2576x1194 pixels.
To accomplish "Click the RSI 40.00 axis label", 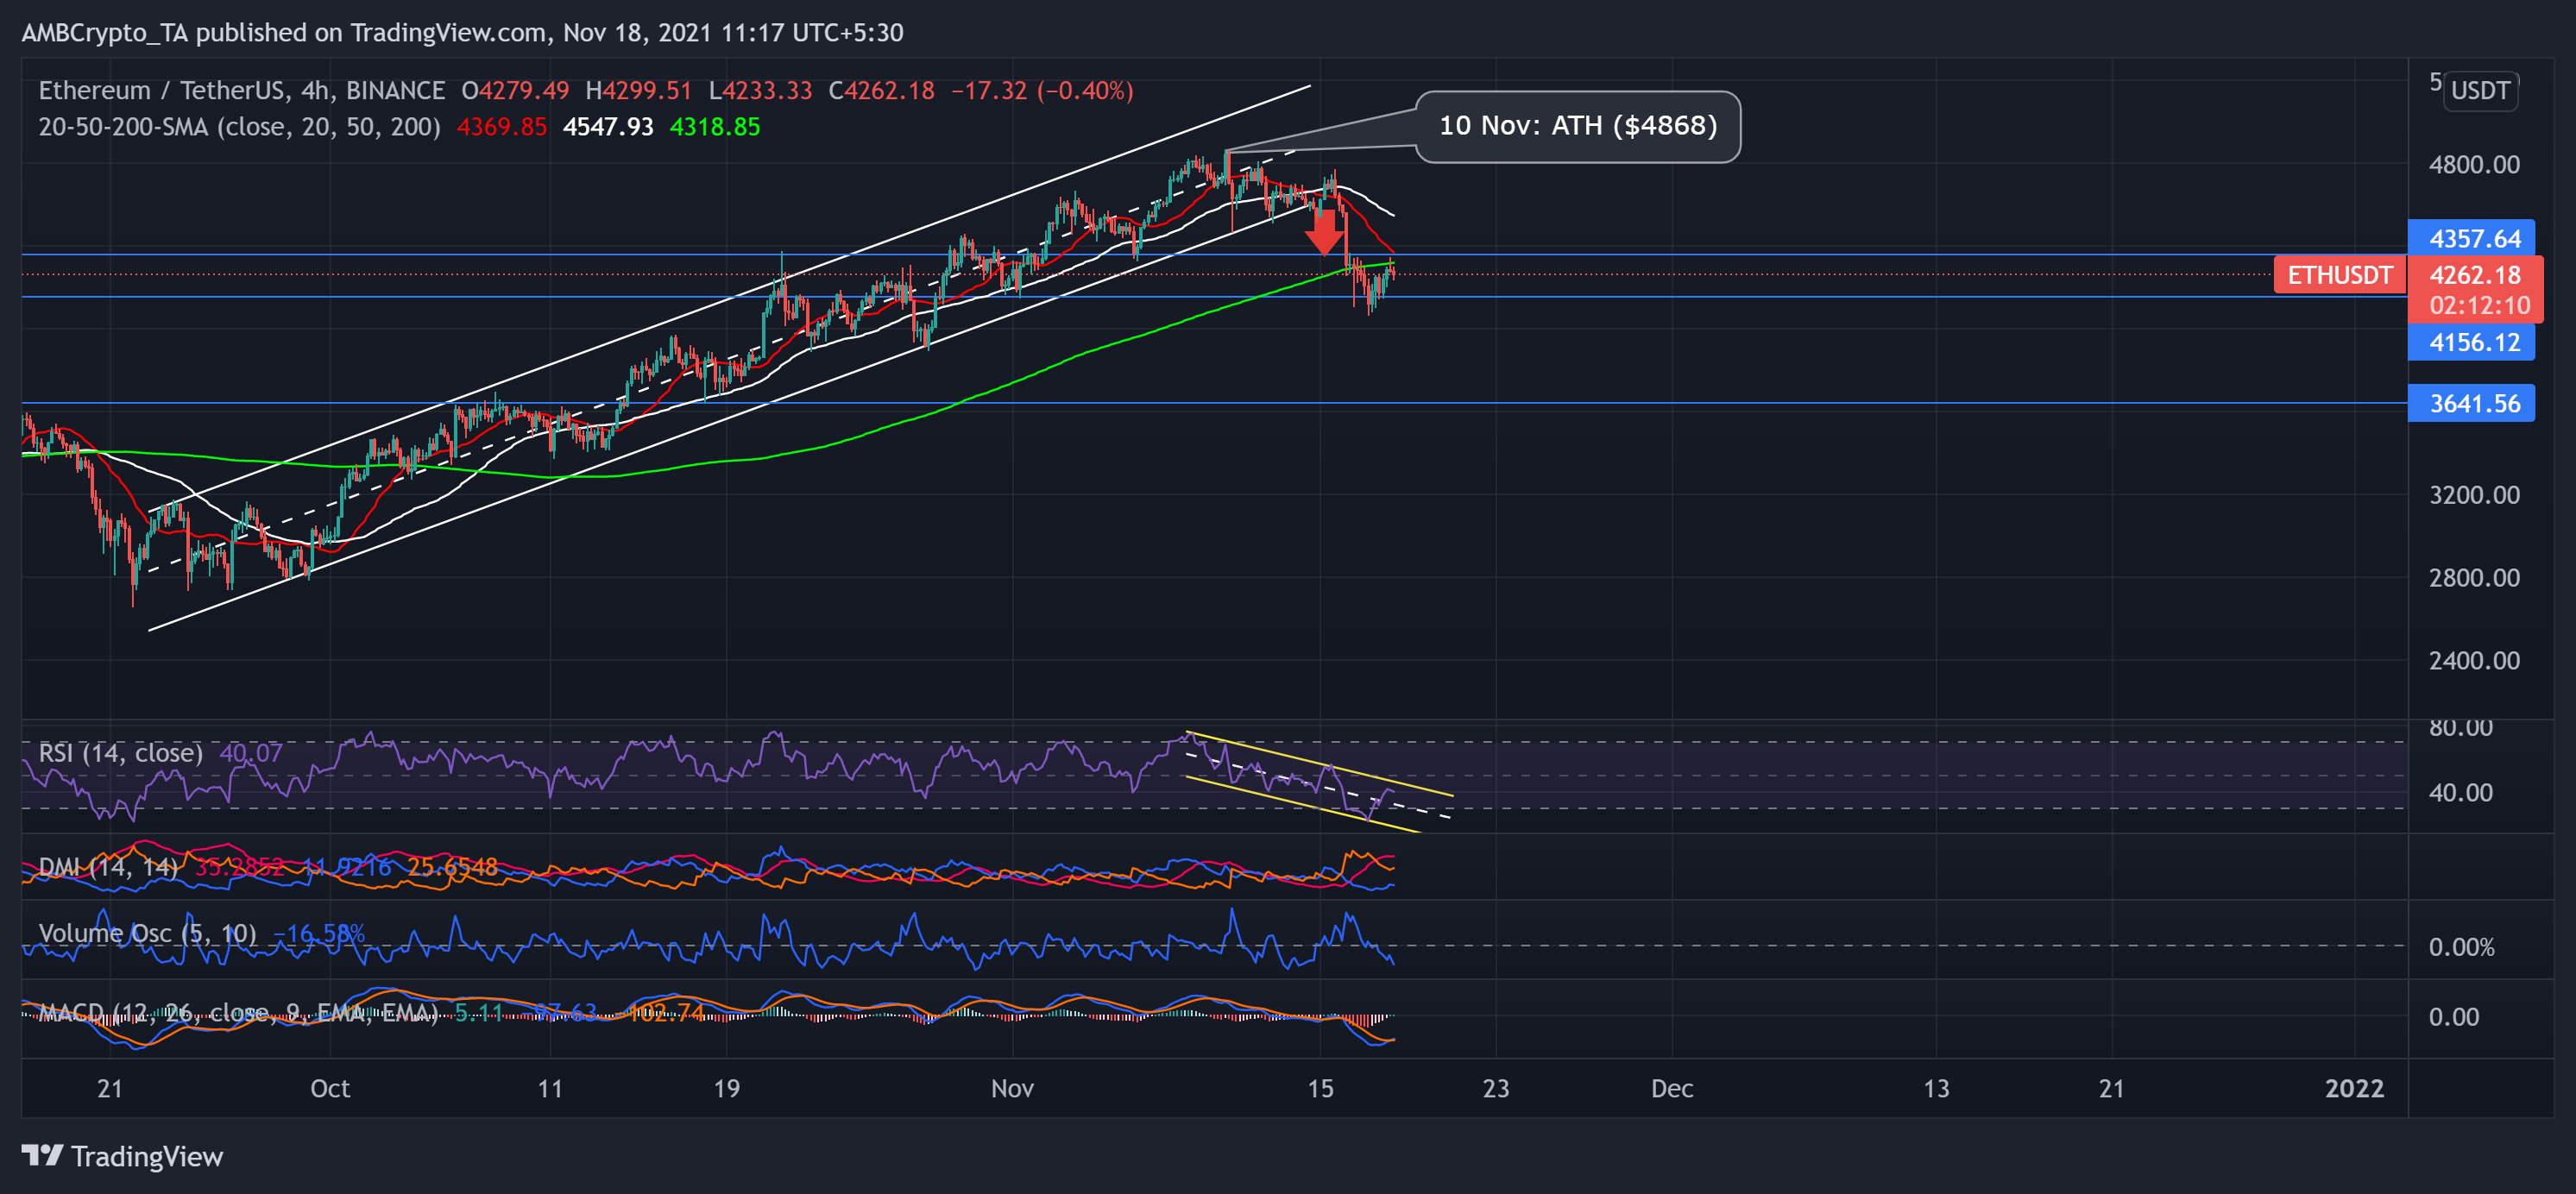I will coord(2460,793).
